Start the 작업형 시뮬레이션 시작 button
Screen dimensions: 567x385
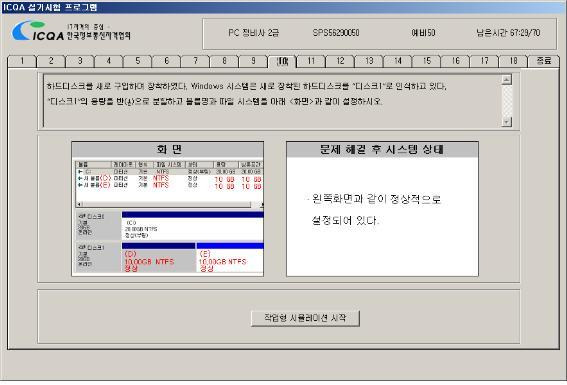pyautogui.click(x=305, y=318)
